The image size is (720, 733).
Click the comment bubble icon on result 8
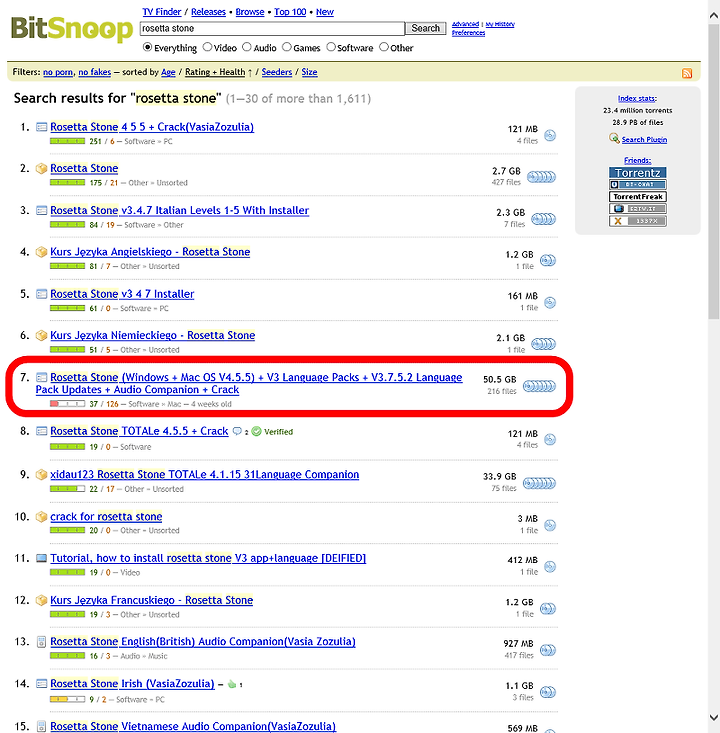coord(237,431)
